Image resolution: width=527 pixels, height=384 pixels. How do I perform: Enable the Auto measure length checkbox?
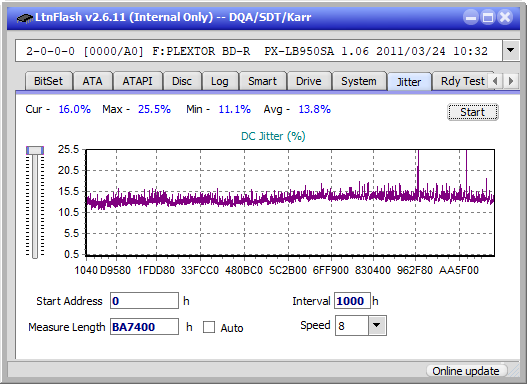[x=209, y=327]
